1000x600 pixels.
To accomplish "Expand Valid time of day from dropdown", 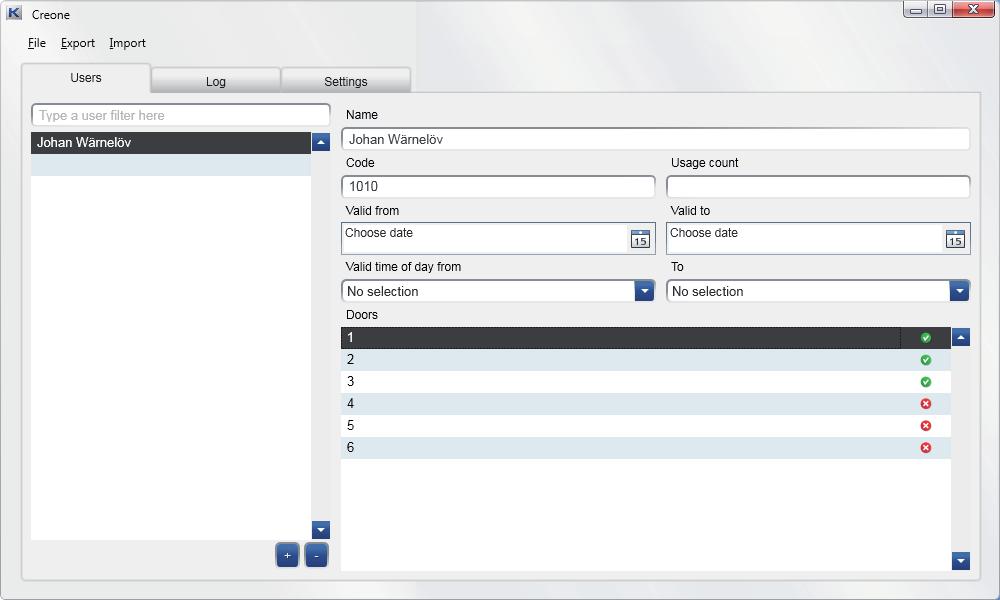I will click(644, 291).
